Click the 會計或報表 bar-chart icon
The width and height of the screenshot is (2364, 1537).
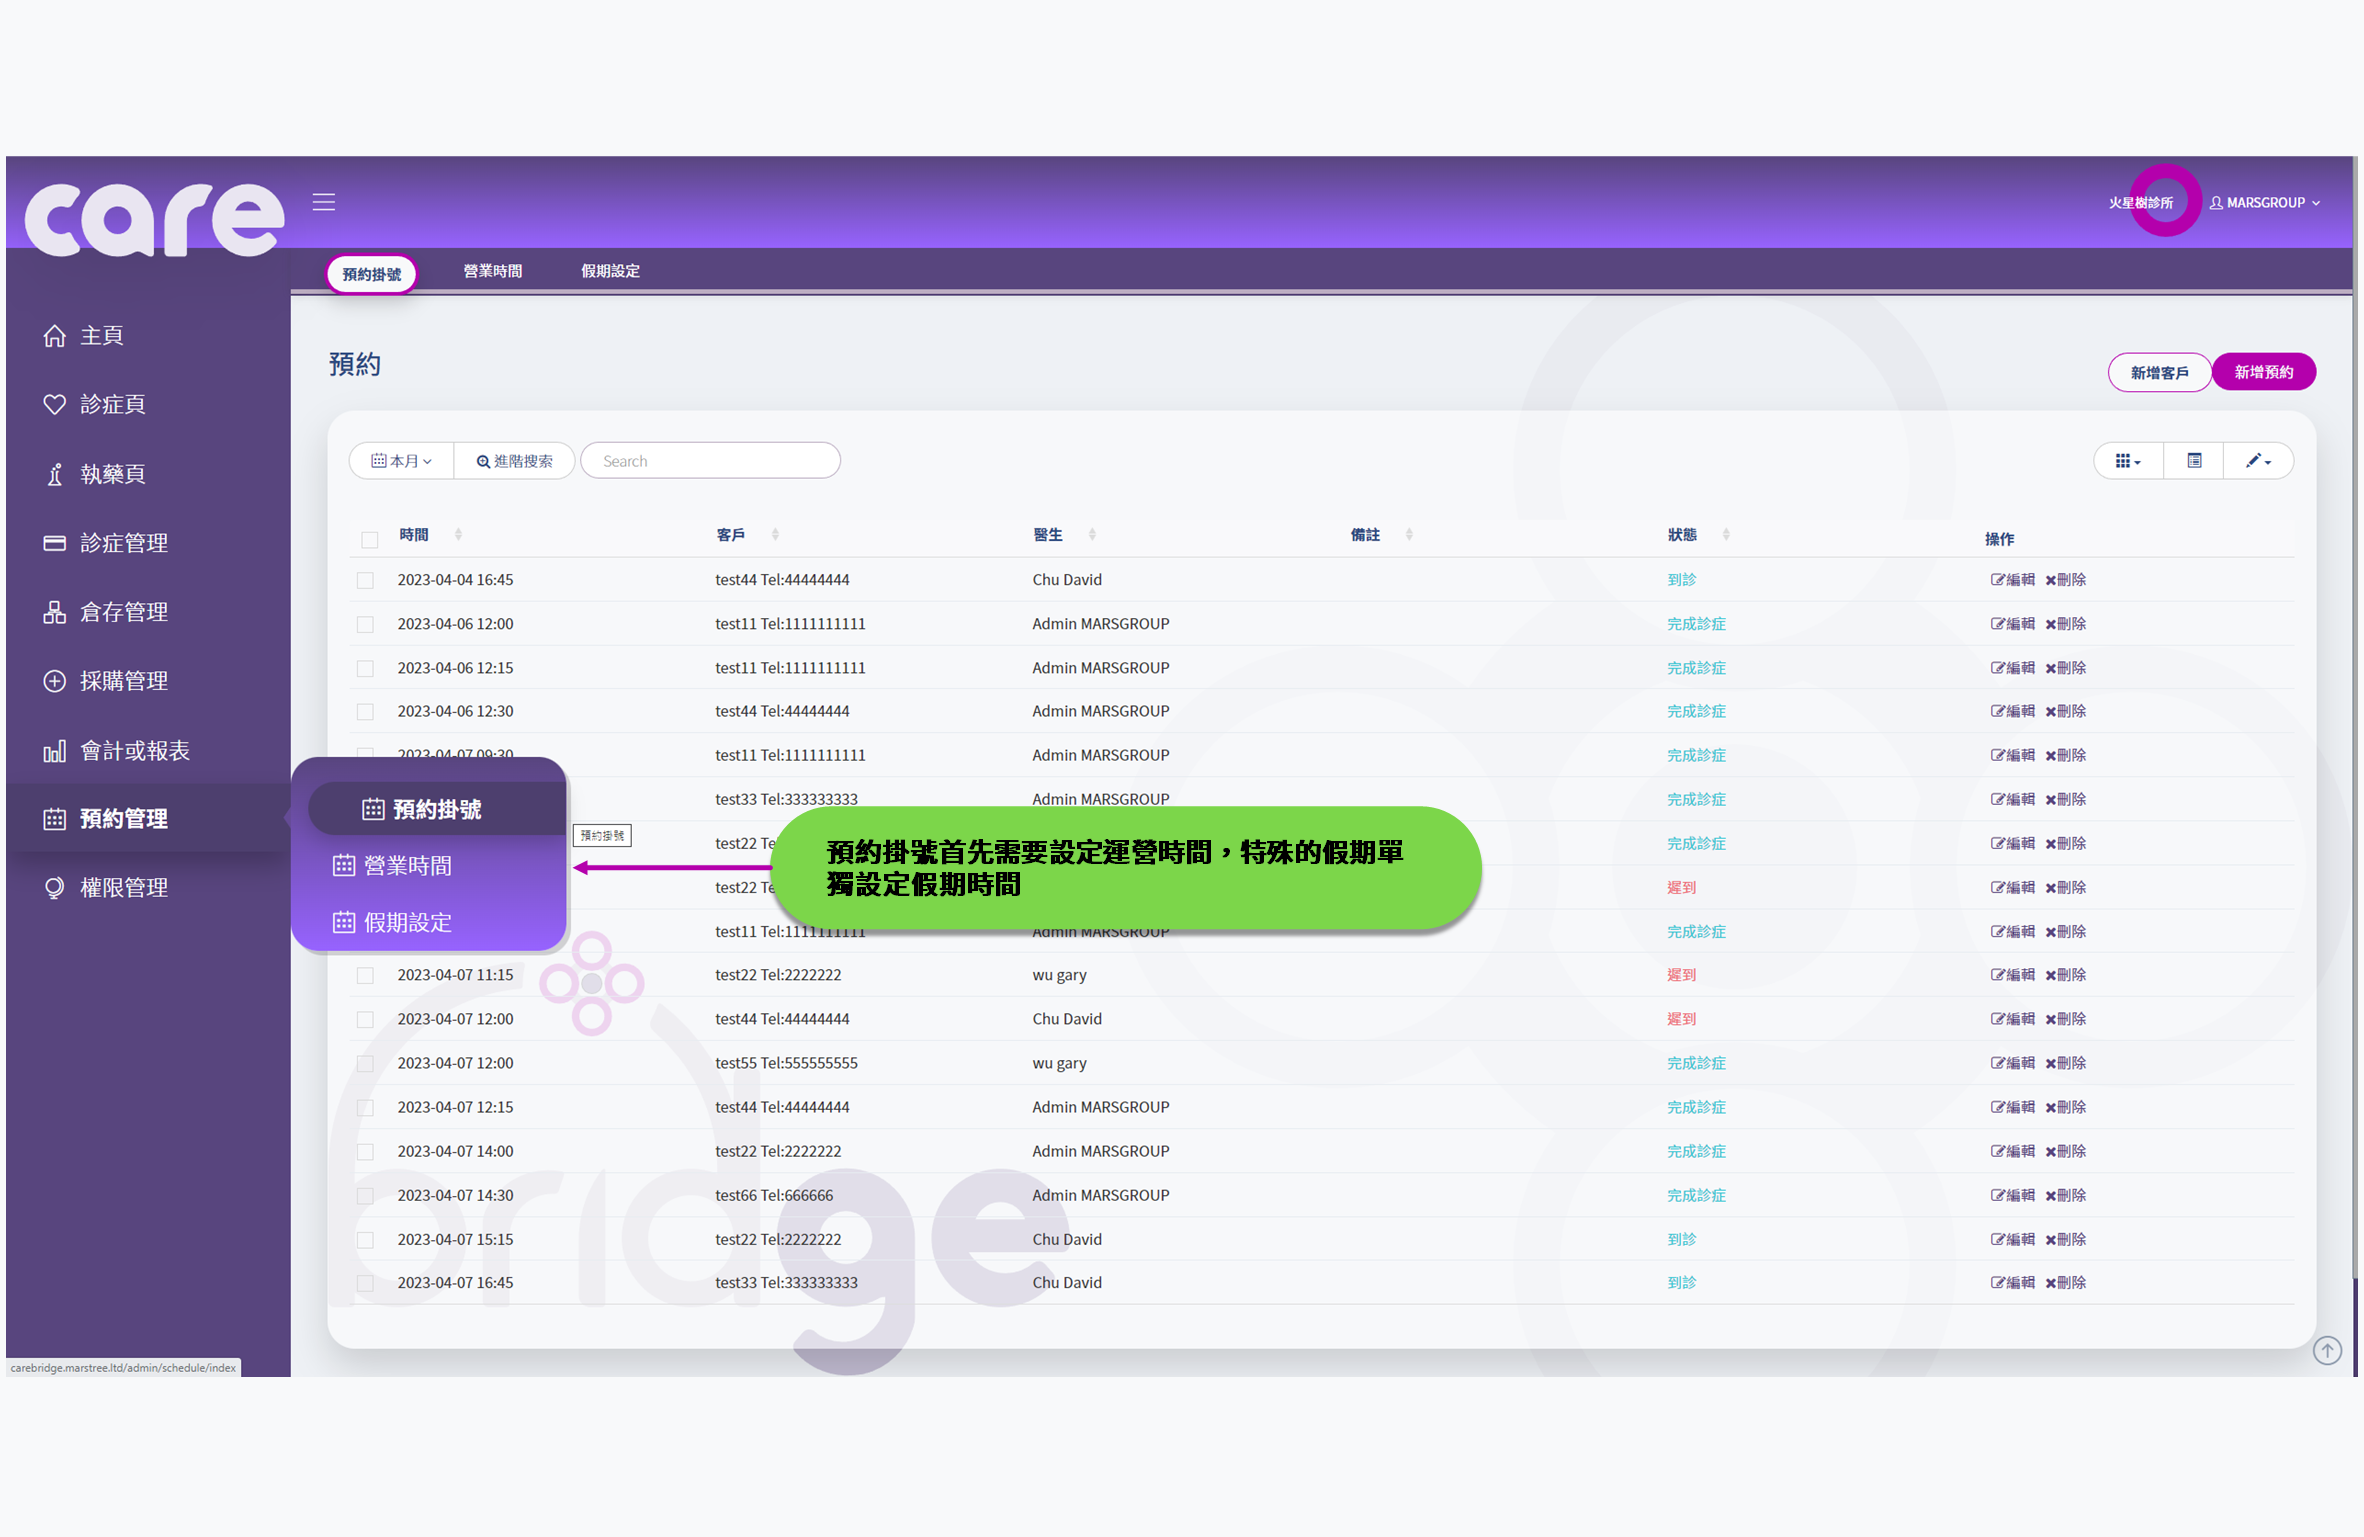(x=56, y=750)
